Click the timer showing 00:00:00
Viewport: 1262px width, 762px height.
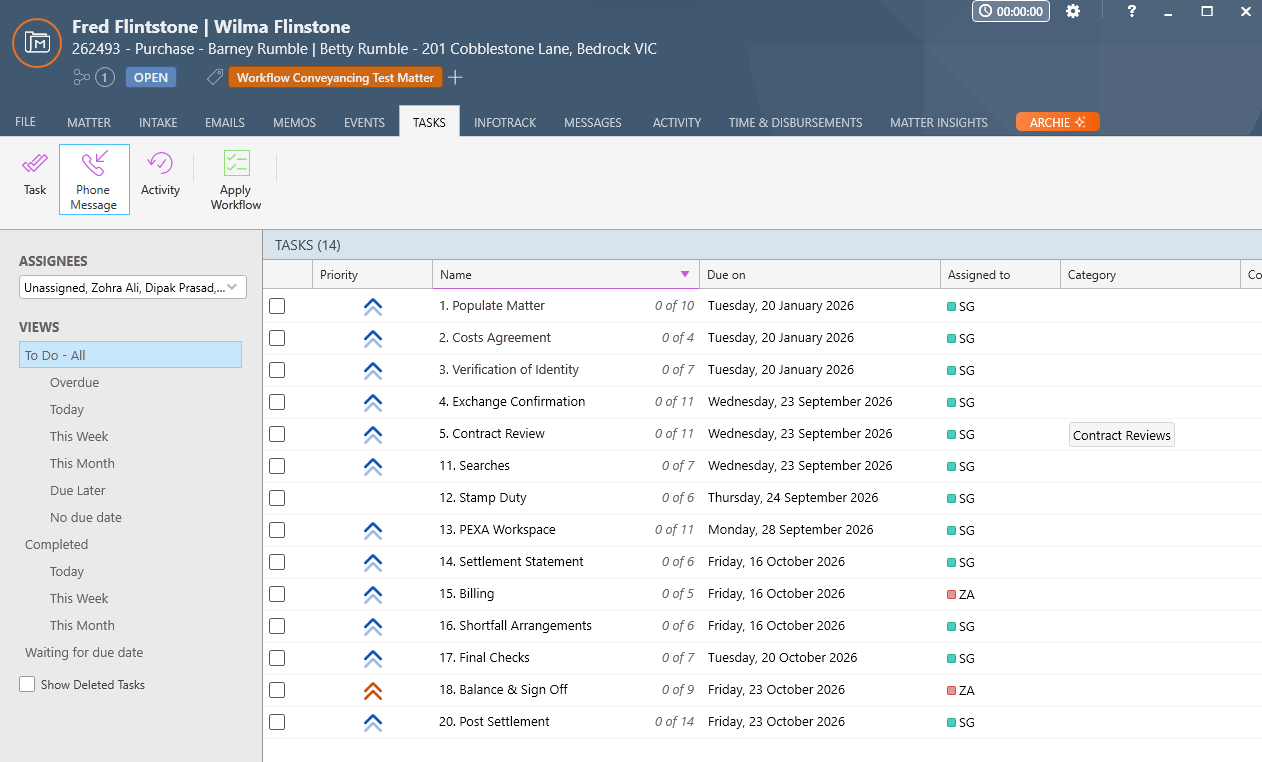pyautogui.click(x=1011, y=11)
